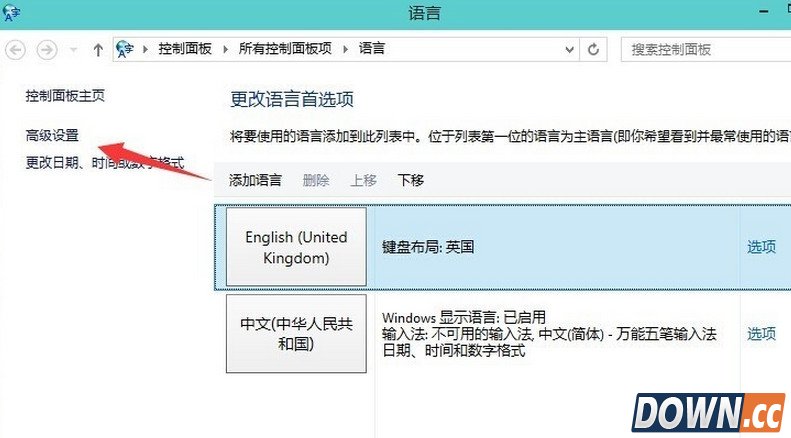Expand chevron before 所有控制面板项 breadcrumb
The image size is (791, 438).
click(x=225, y=49)
